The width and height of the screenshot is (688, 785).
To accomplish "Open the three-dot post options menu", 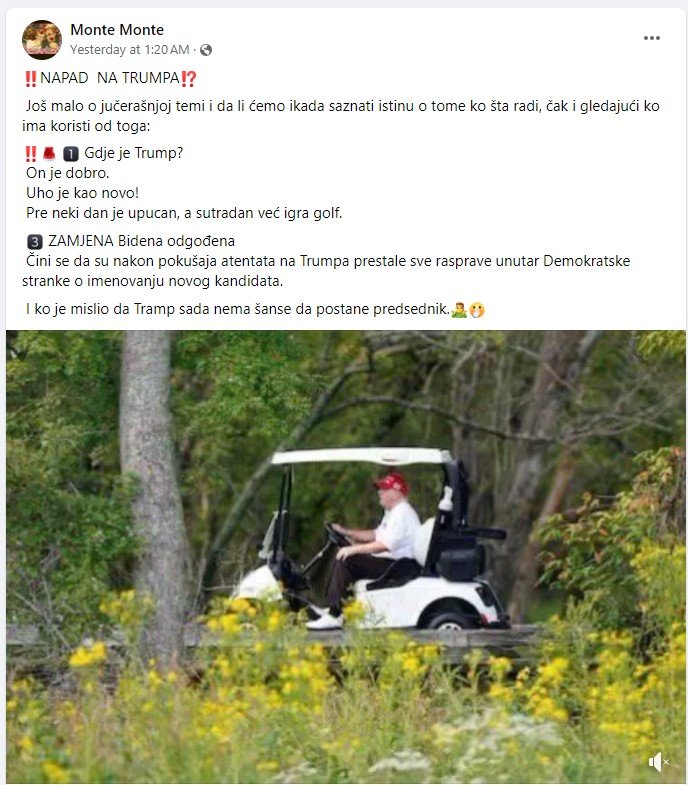I will pyautogui.click(x=651, y=38).
